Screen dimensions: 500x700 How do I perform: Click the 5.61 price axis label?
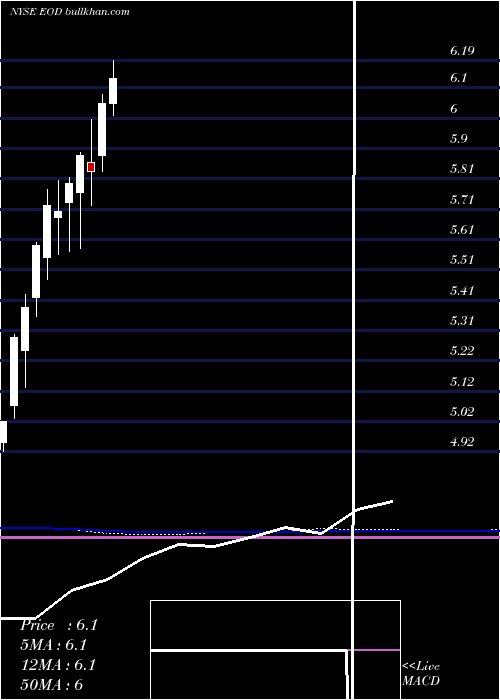(462, 230)
